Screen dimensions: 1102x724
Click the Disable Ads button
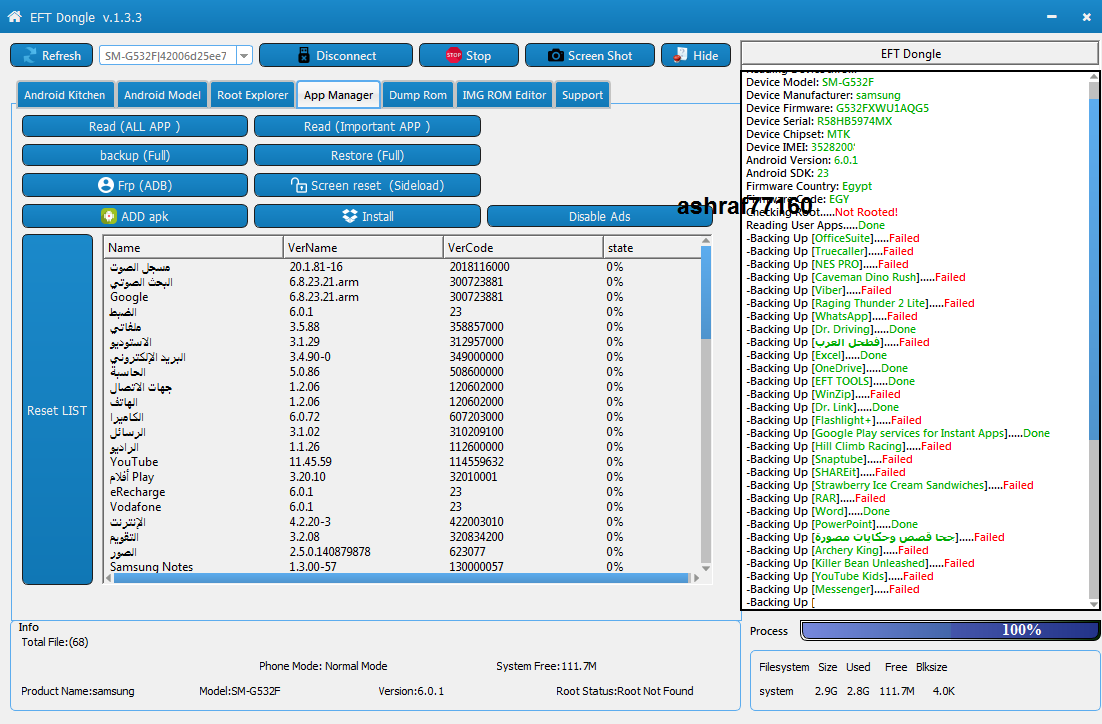click(x=599, y=216)
